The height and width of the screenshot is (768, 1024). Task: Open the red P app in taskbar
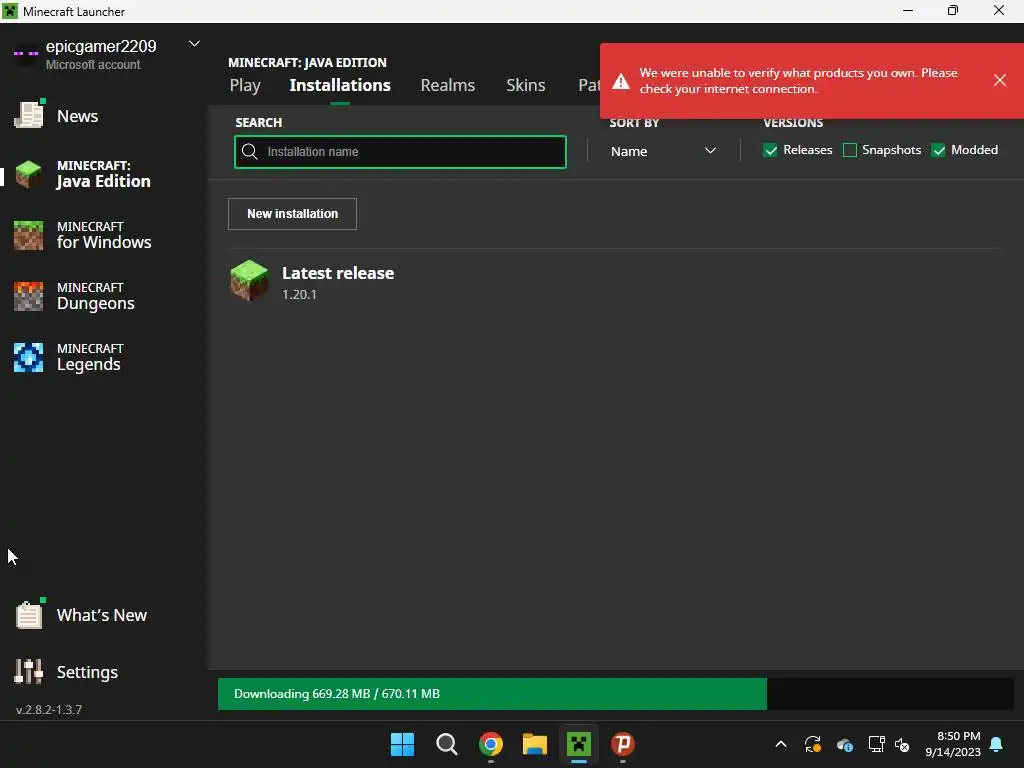[623, 744]
